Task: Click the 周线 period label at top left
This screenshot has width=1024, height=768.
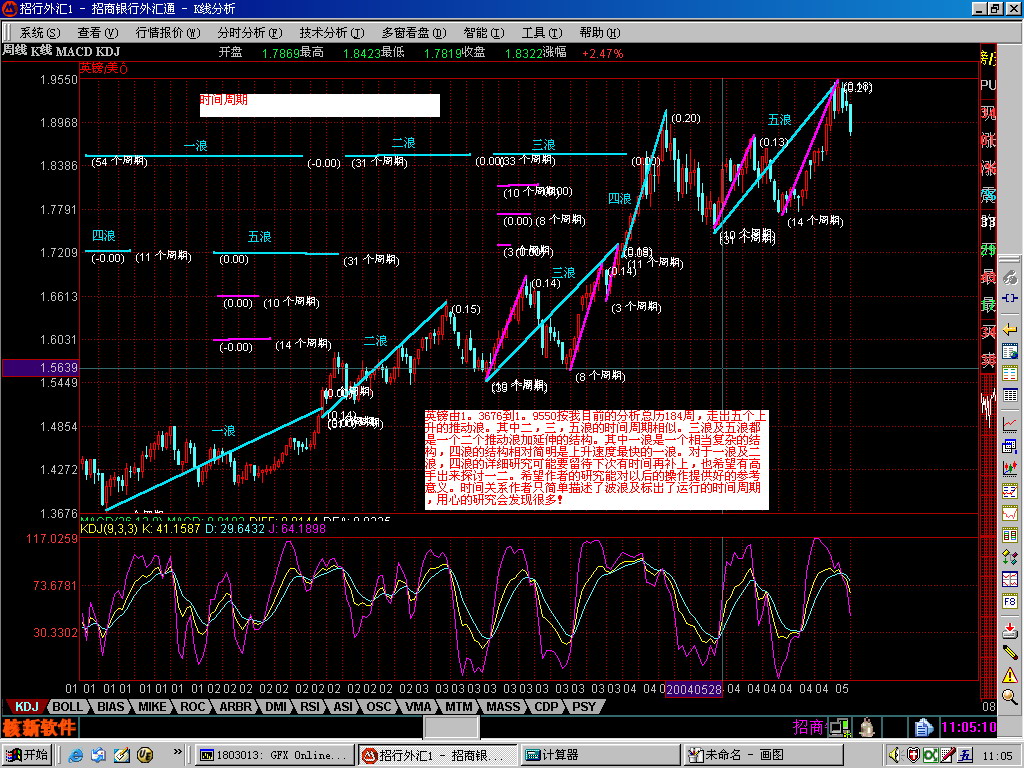Action: coord(14,51)
